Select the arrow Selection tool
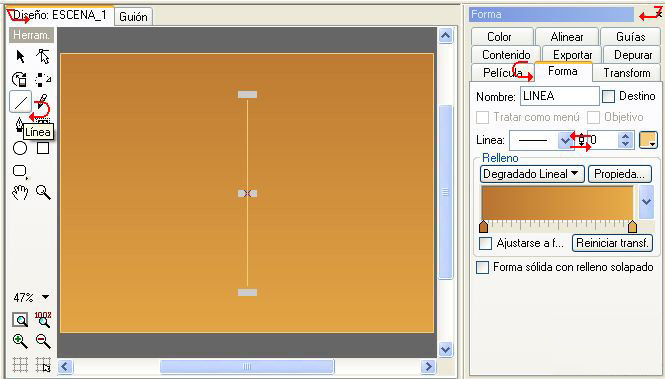665x379 pixels. tap(20, 56)
